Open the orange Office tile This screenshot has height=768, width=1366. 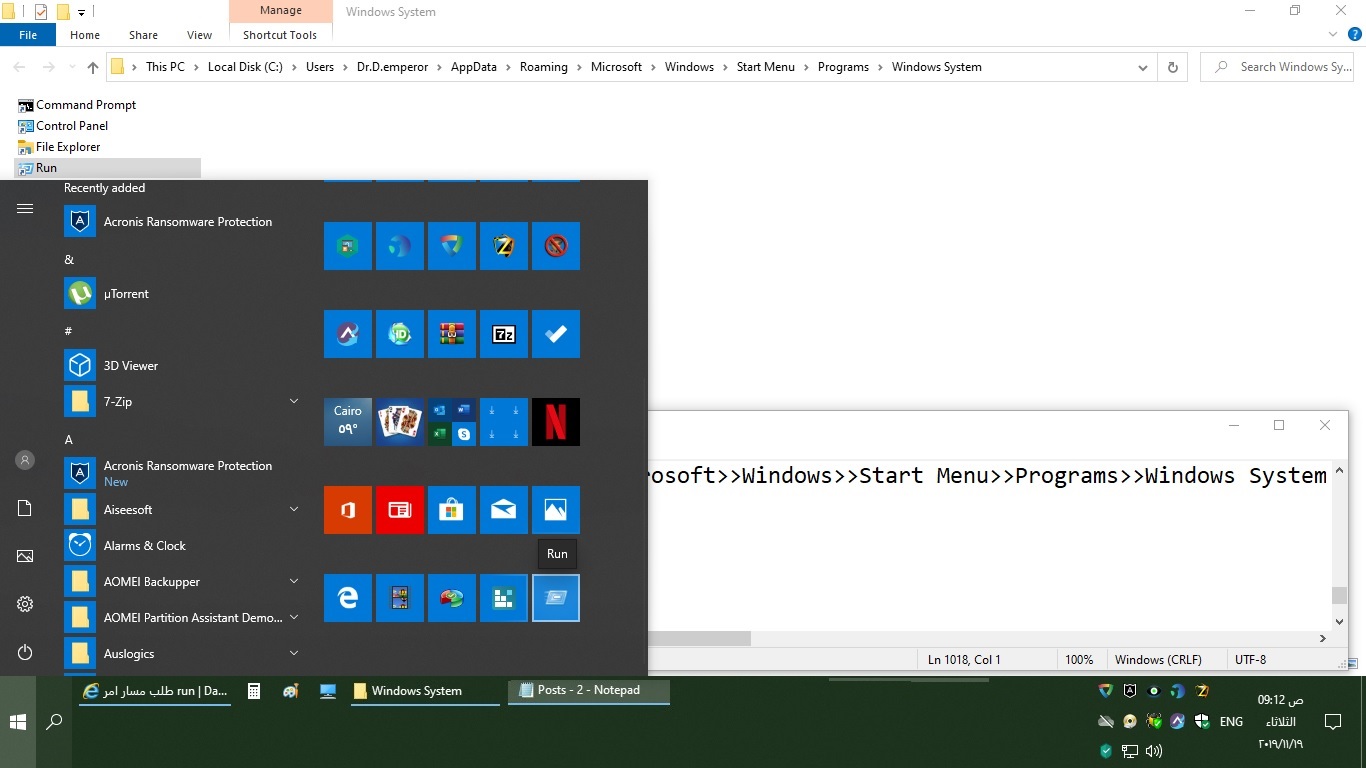[x=348, y=510]
